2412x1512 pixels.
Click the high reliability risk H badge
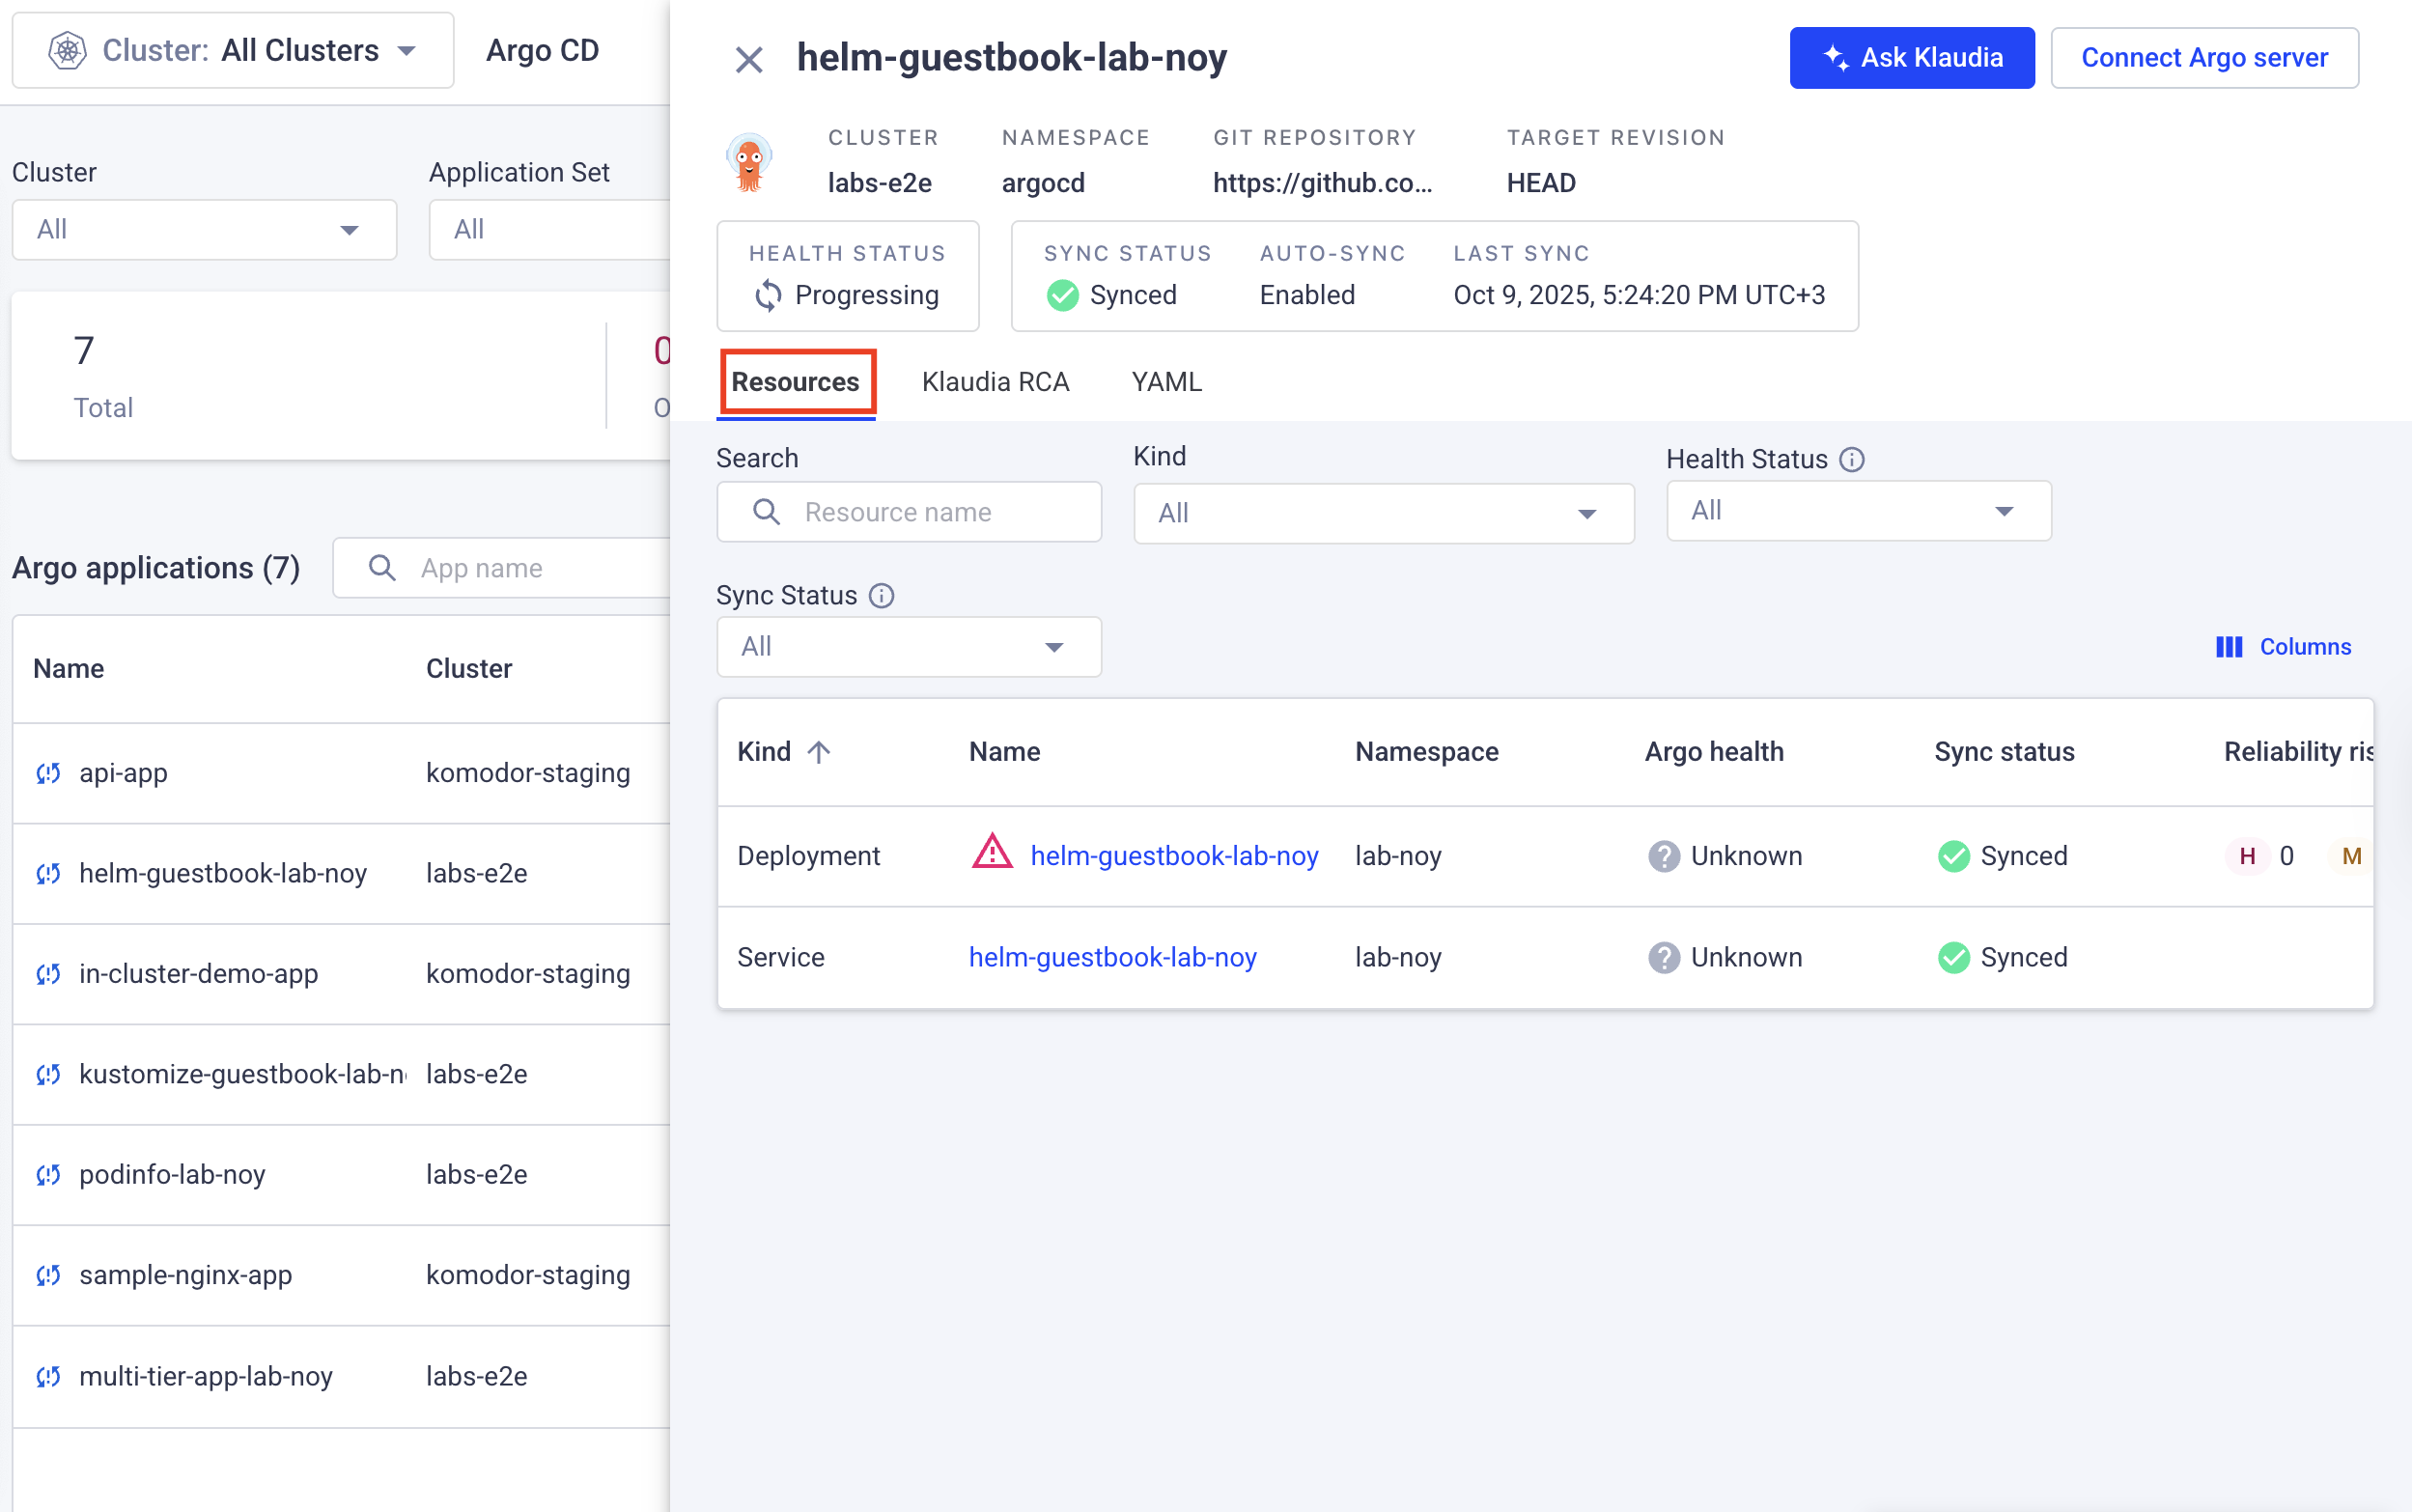pos(2247,856)
